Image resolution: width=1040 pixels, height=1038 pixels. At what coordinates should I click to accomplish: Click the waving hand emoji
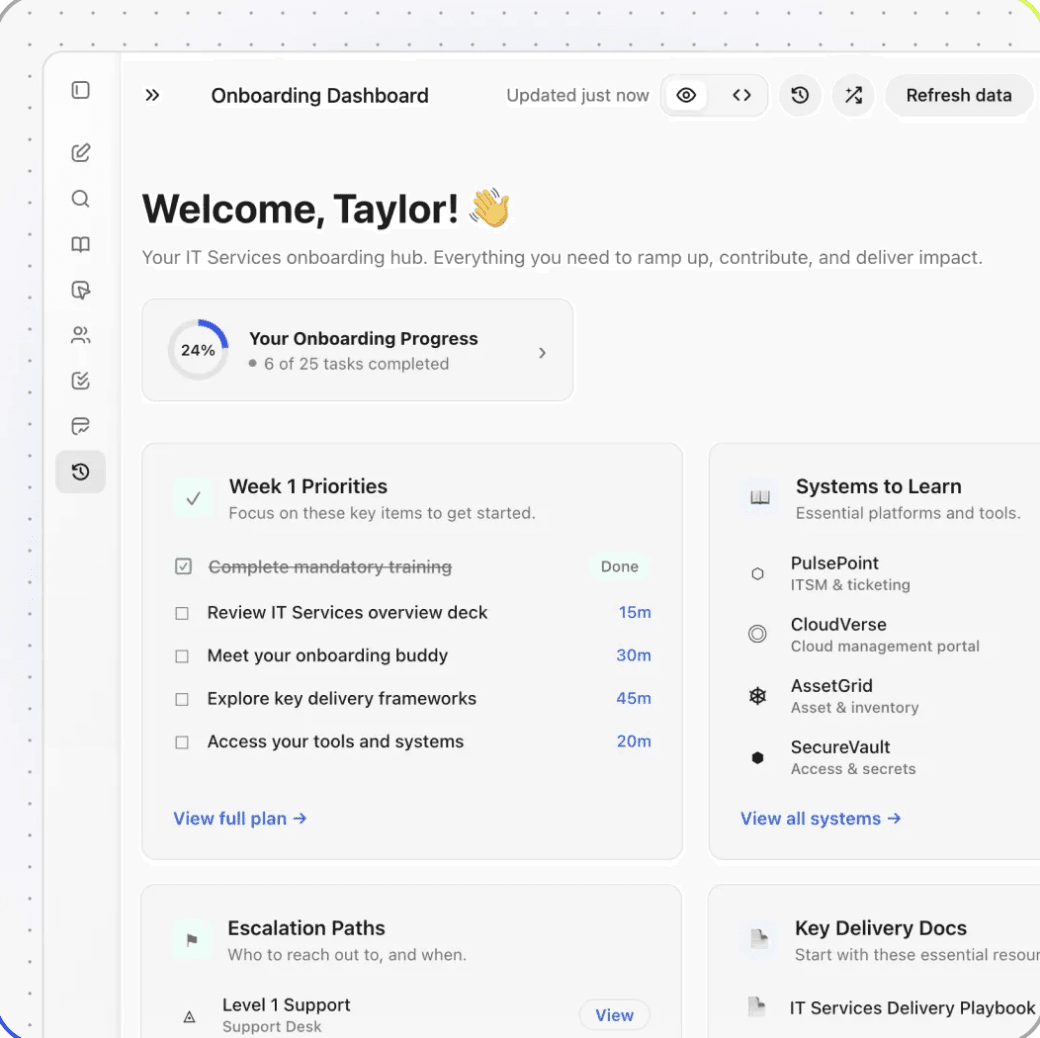tap(490, 208)
